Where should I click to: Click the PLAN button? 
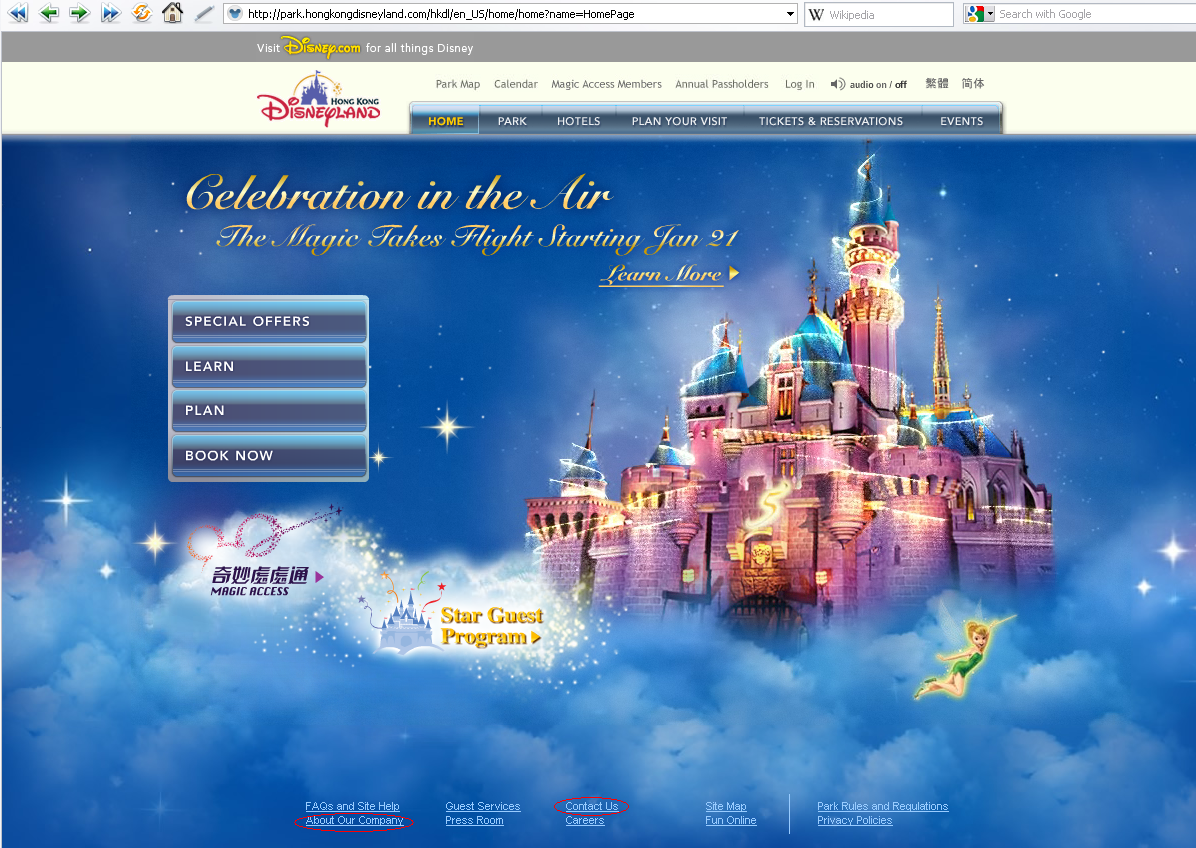tap(268, 410)
